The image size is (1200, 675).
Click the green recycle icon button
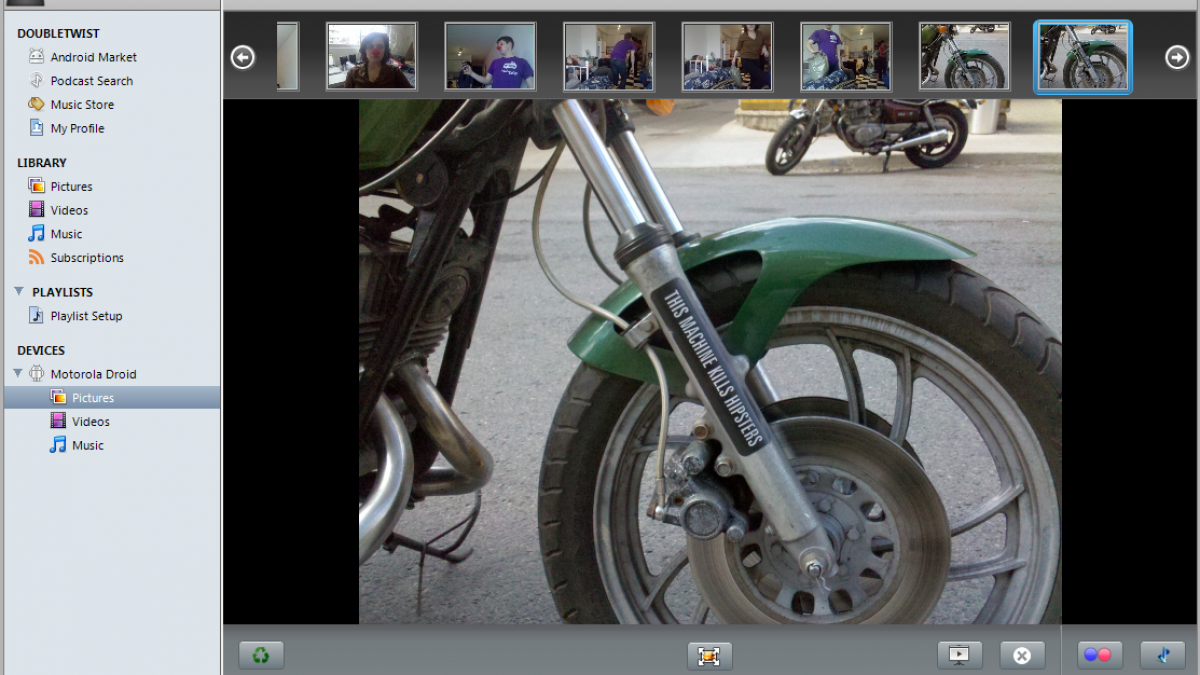pos(261,655)
